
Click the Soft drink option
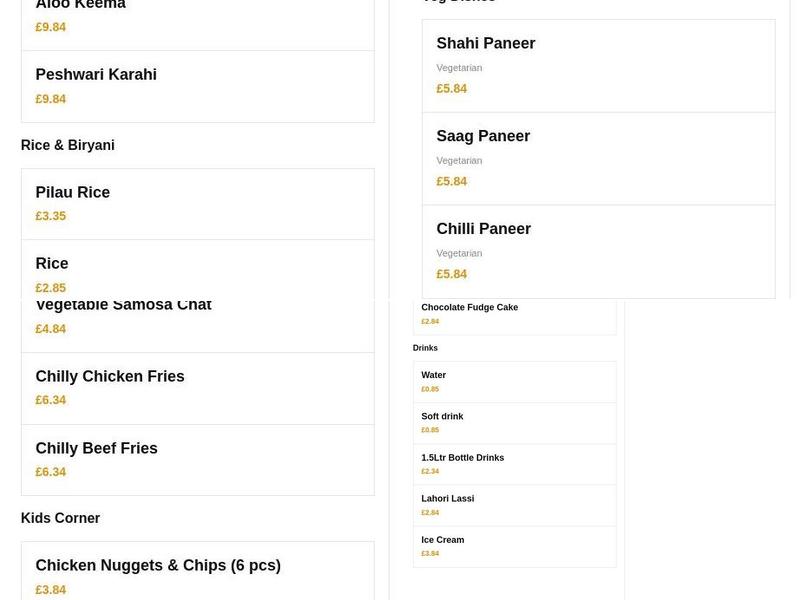[x=442, y=416]
